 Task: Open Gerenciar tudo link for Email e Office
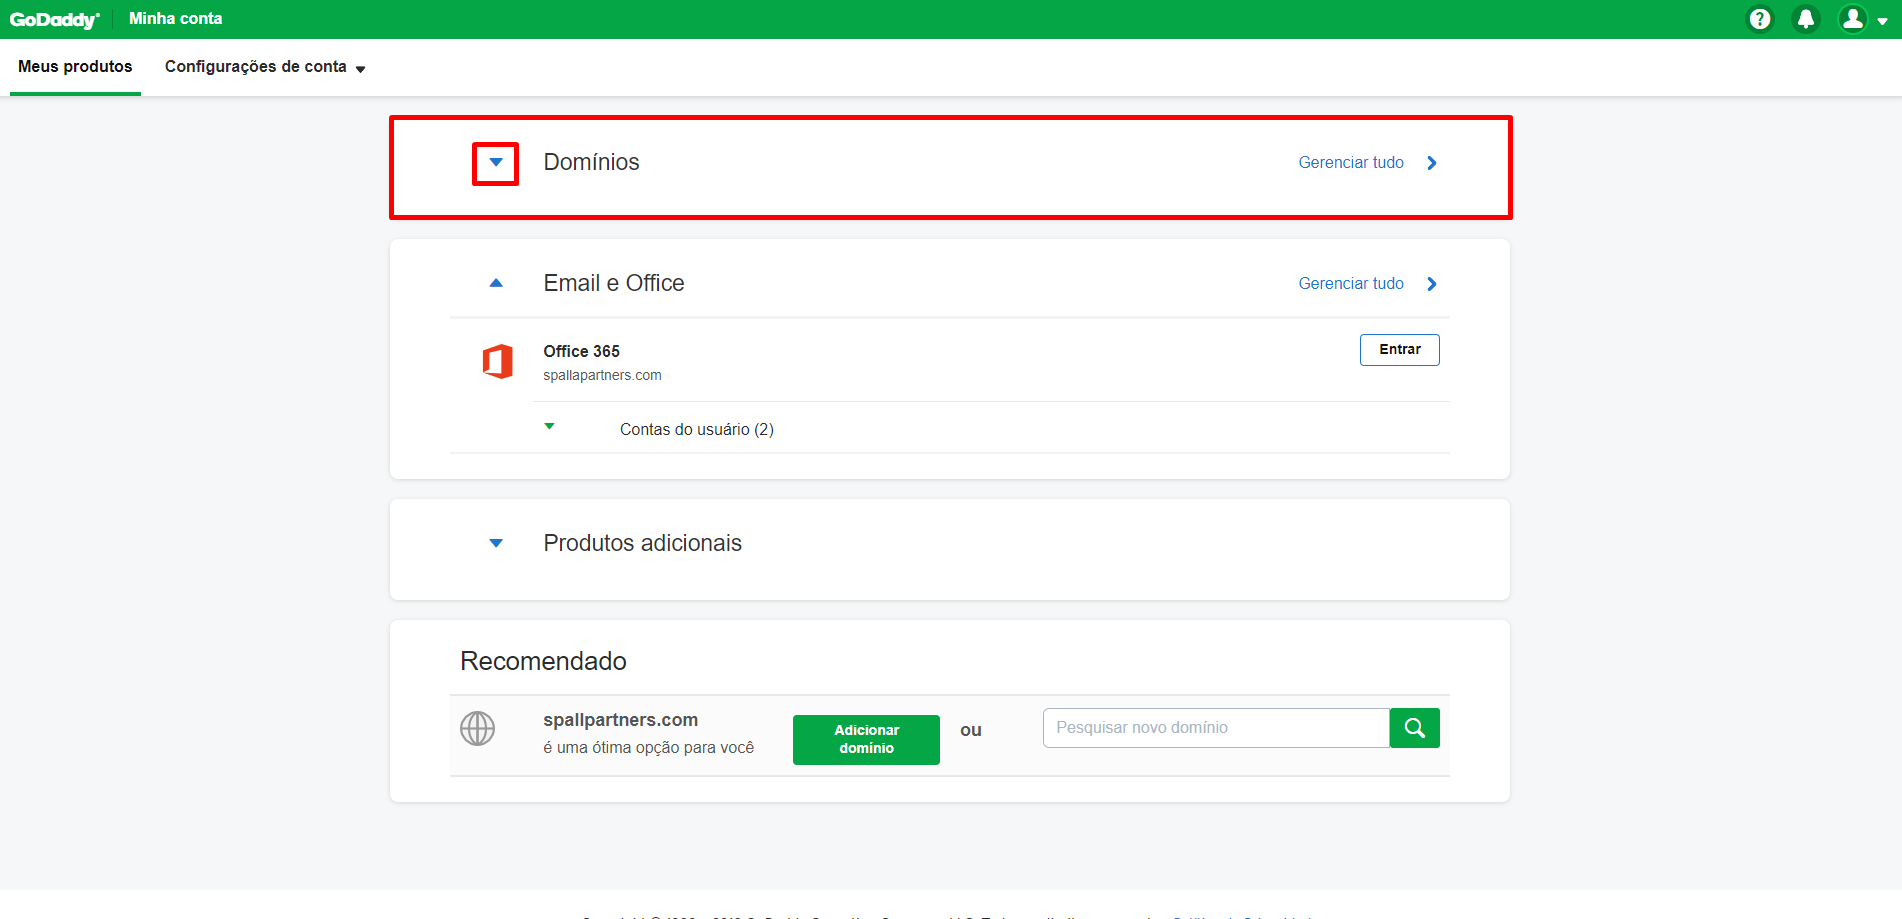(1350, 284)
